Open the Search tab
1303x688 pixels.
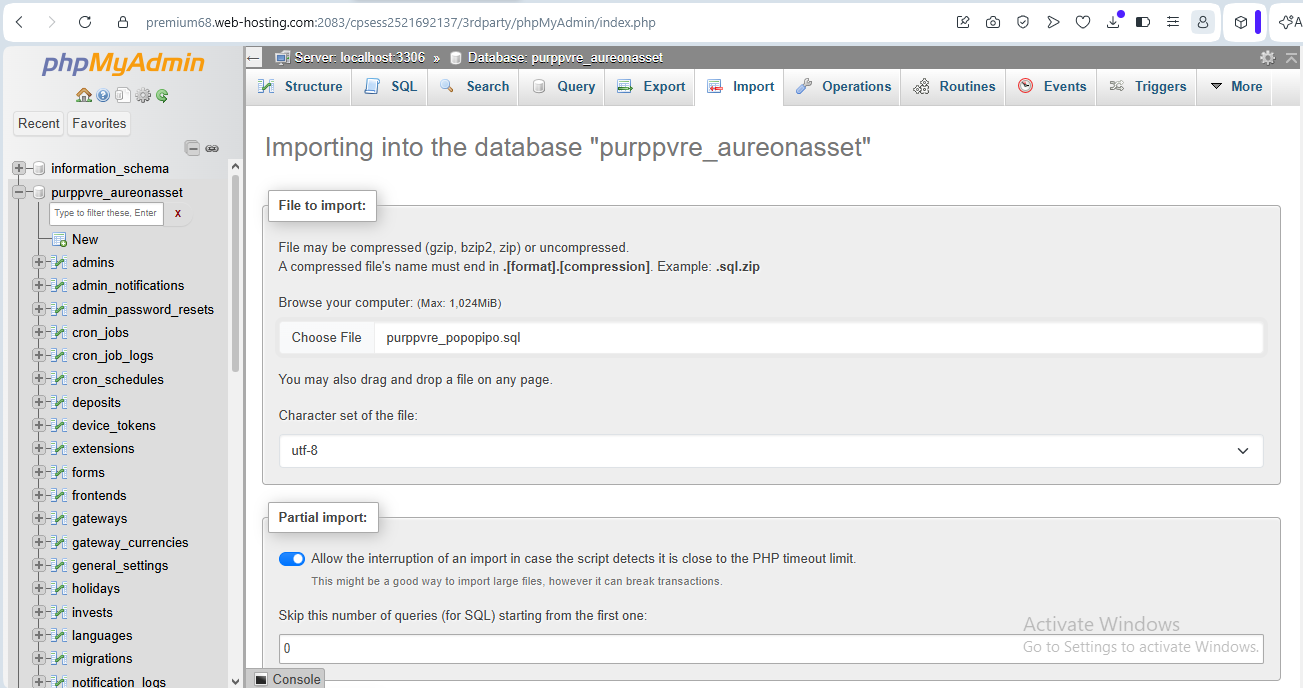click(x=474, y=86)
